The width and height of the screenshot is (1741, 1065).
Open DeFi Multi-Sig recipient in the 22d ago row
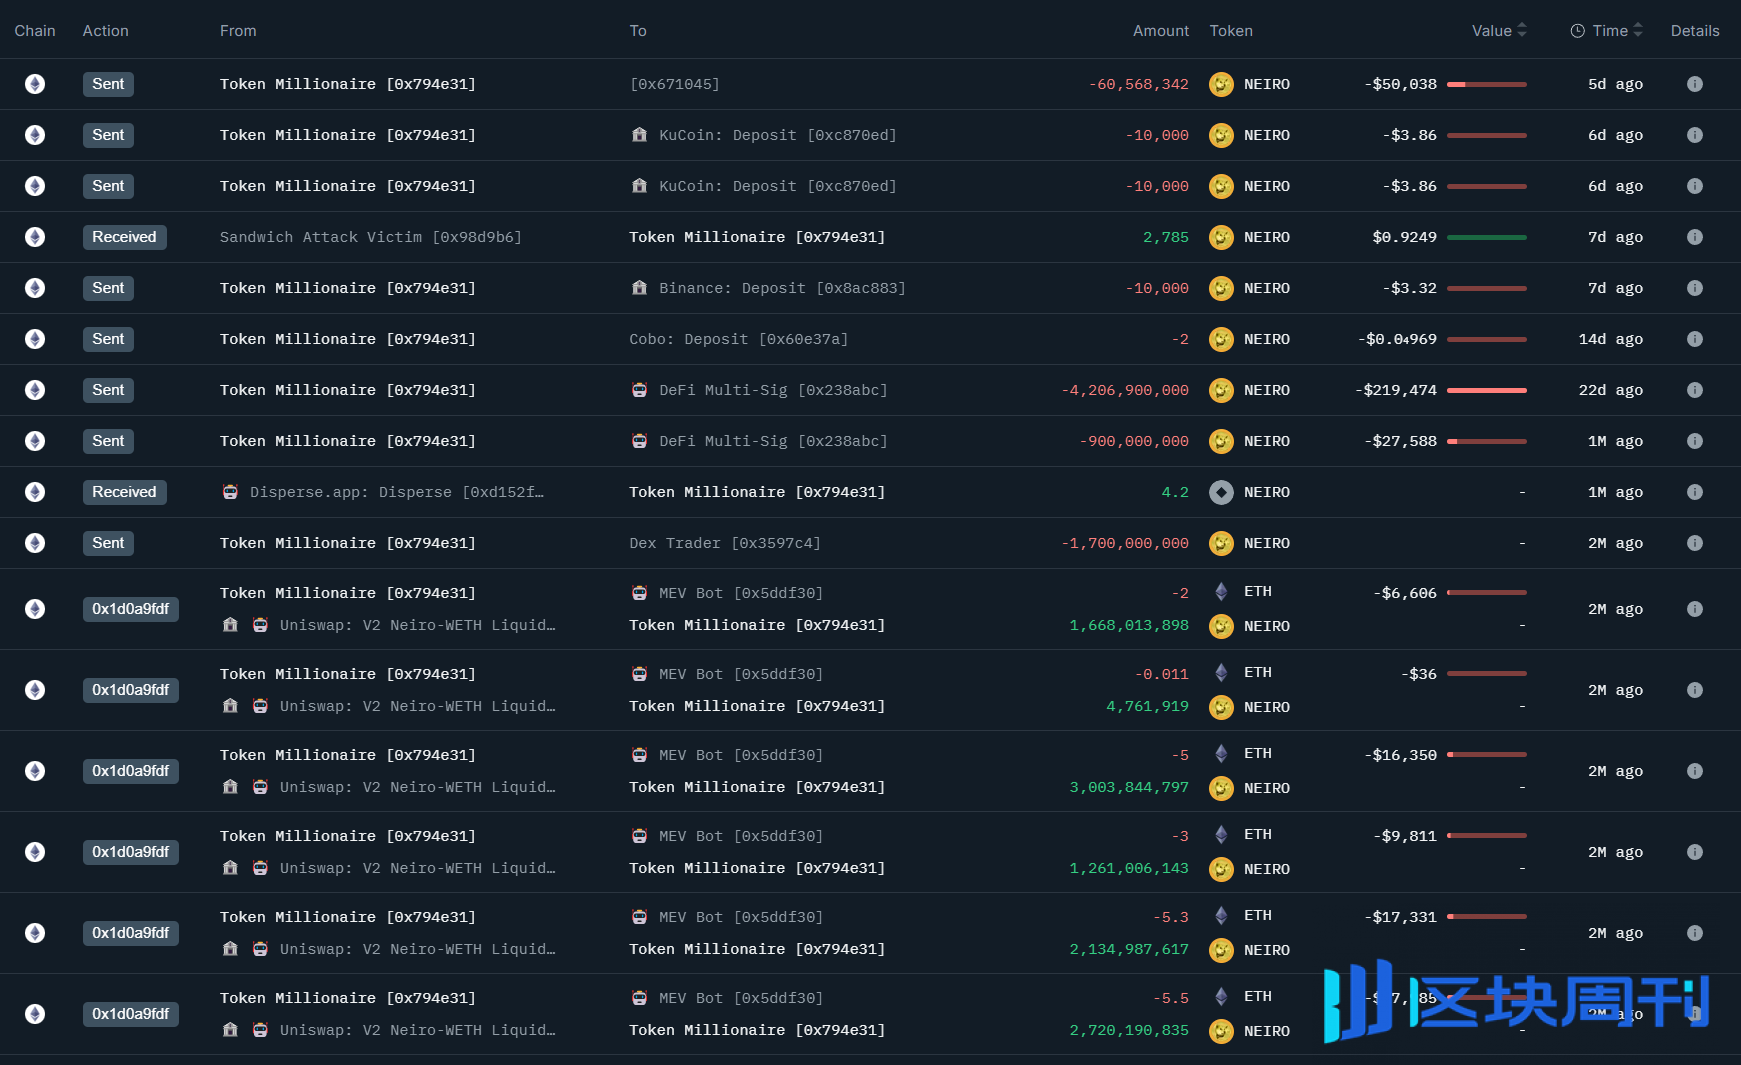click(x=773, y=390)
